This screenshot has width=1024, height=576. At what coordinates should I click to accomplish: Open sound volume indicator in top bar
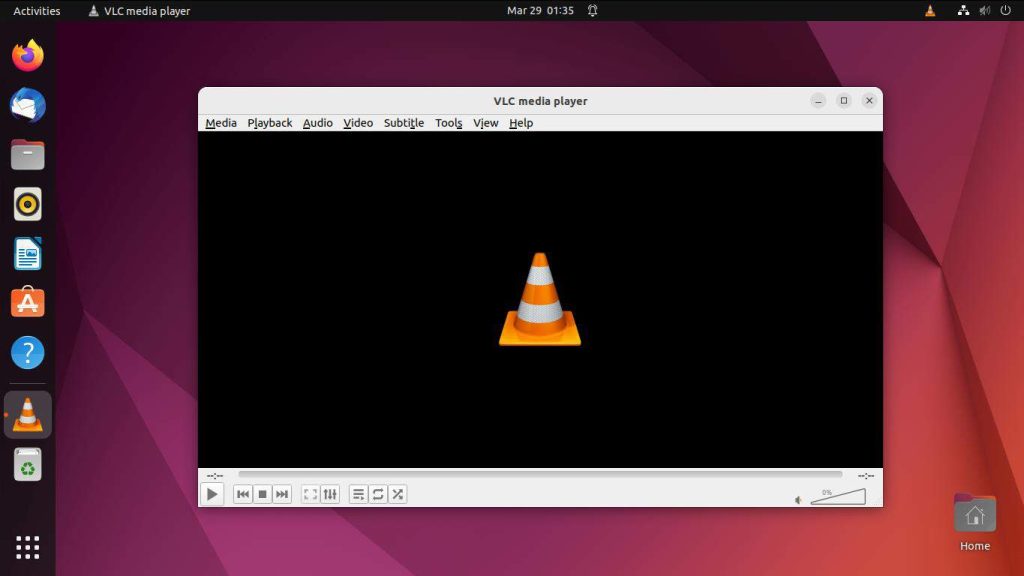[x=985, y=10]
